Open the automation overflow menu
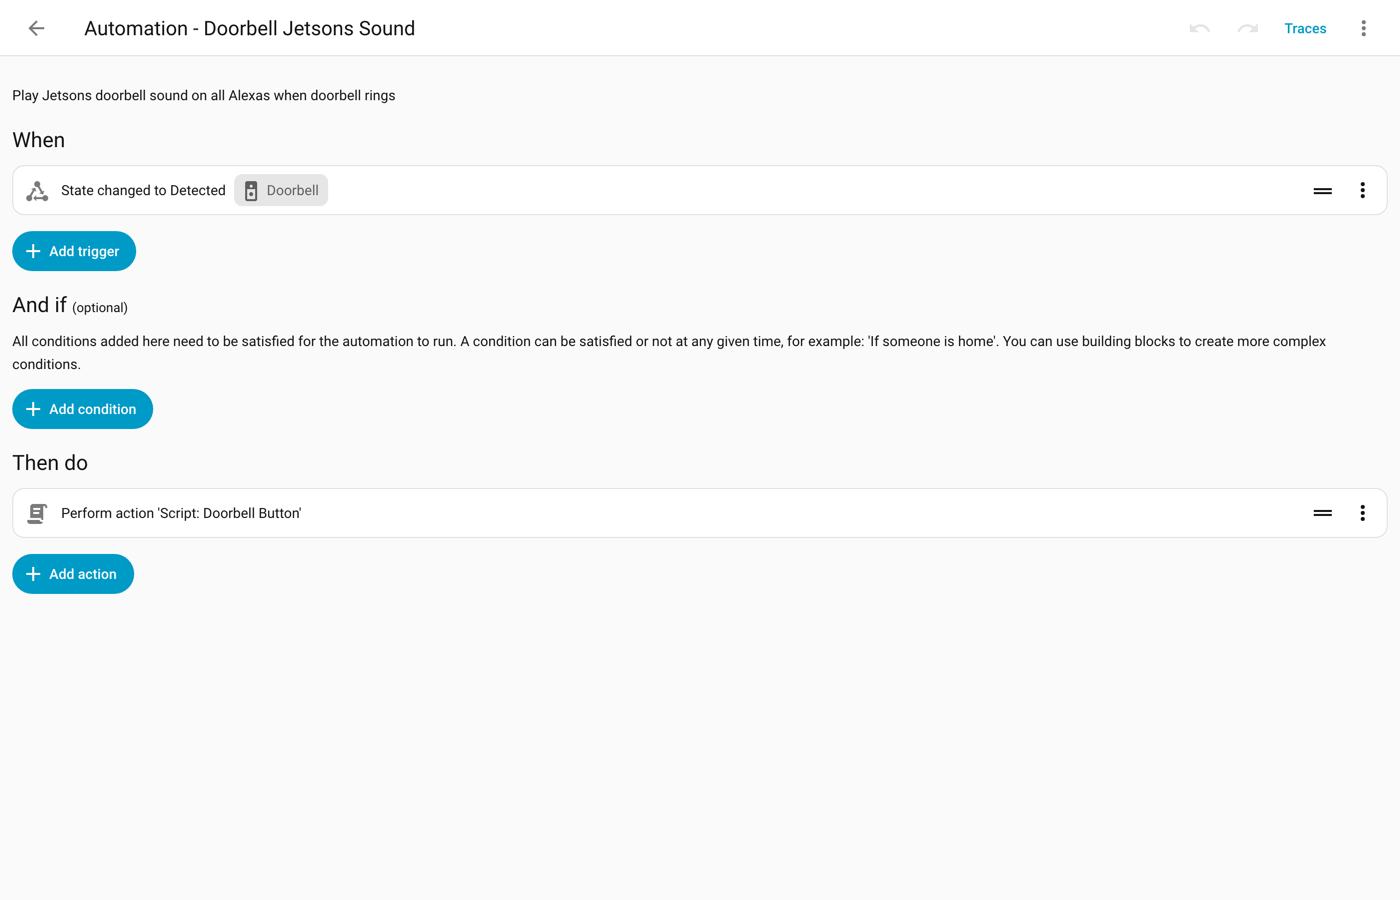This screenshot has width=1400, height=900. (x=1363, y=28)
